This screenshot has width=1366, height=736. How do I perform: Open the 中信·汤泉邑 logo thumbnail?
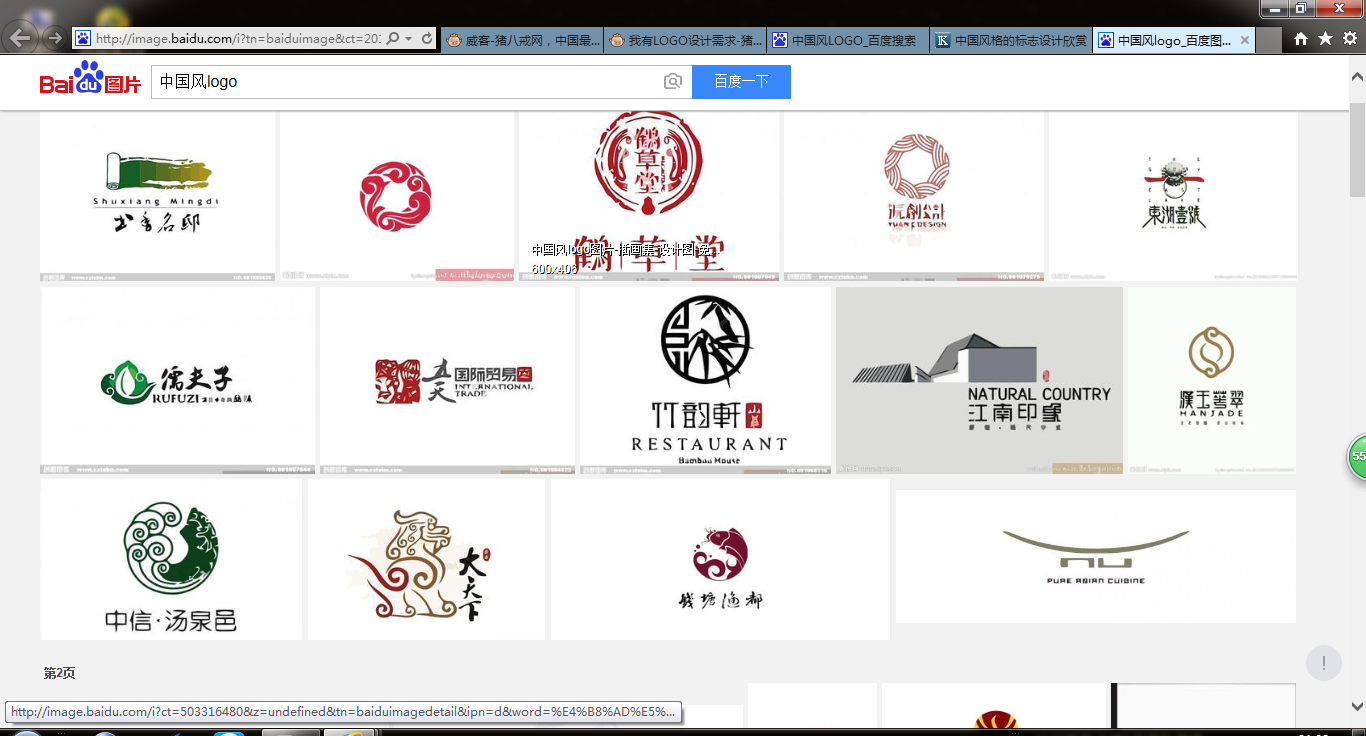point(171,559)
